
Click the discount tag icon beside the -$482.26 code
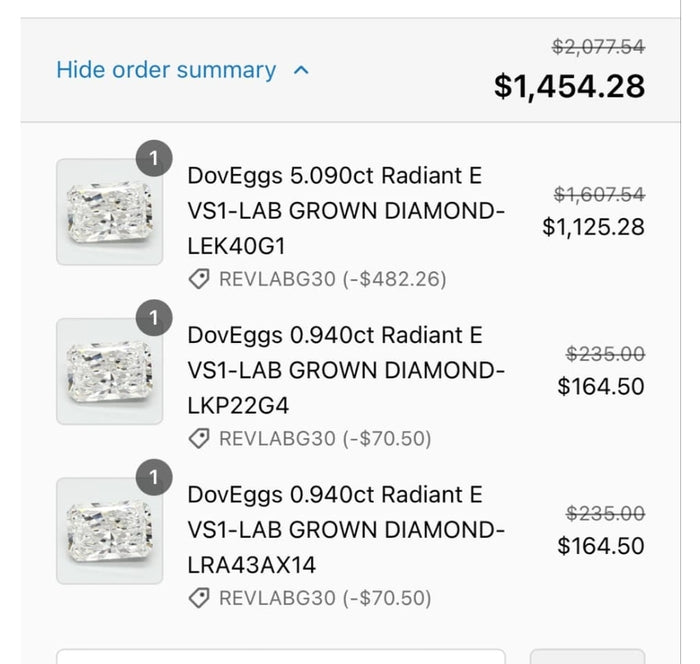(x=199, y=279)
